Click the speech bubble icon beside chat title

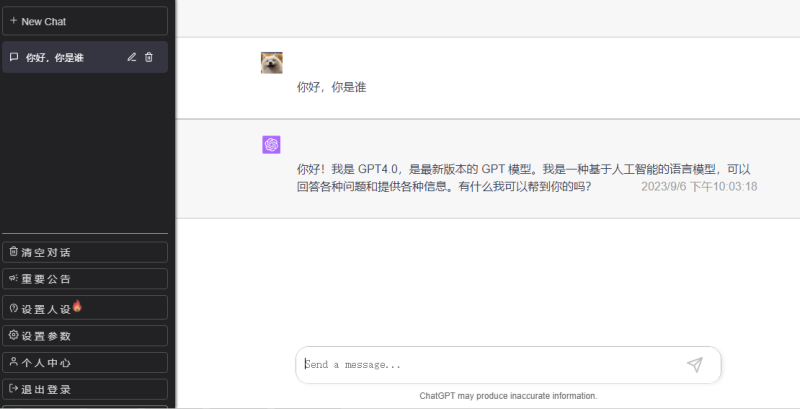14,57
